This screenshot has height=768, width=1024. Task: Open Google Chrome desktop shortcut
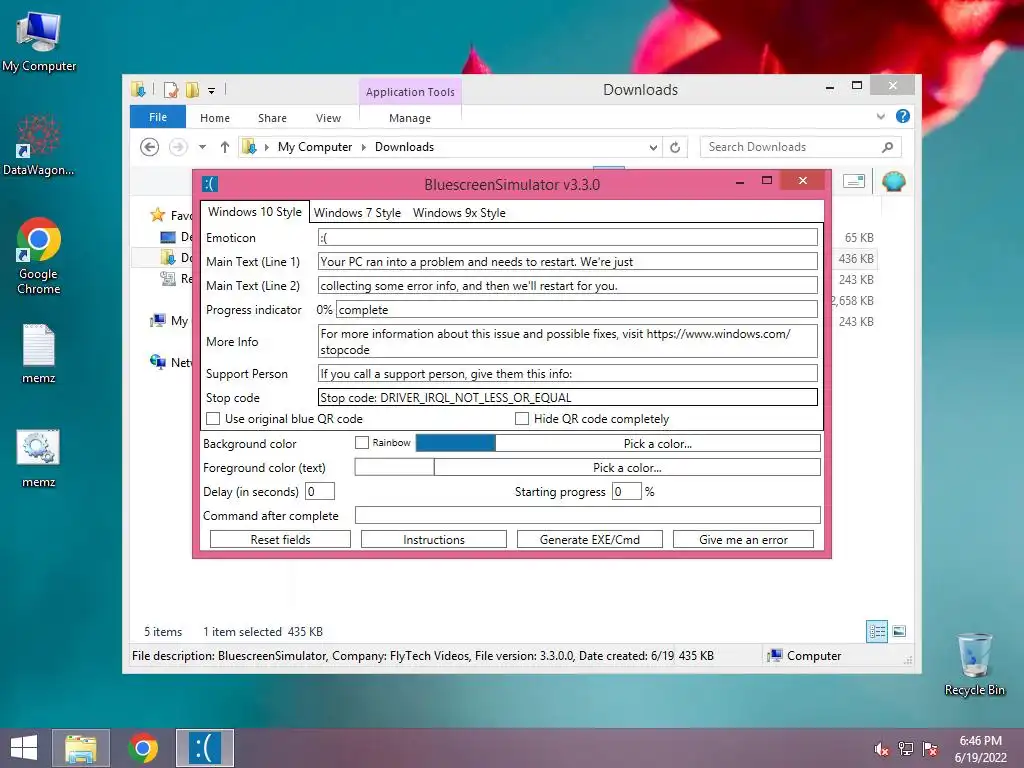point(39,256)
